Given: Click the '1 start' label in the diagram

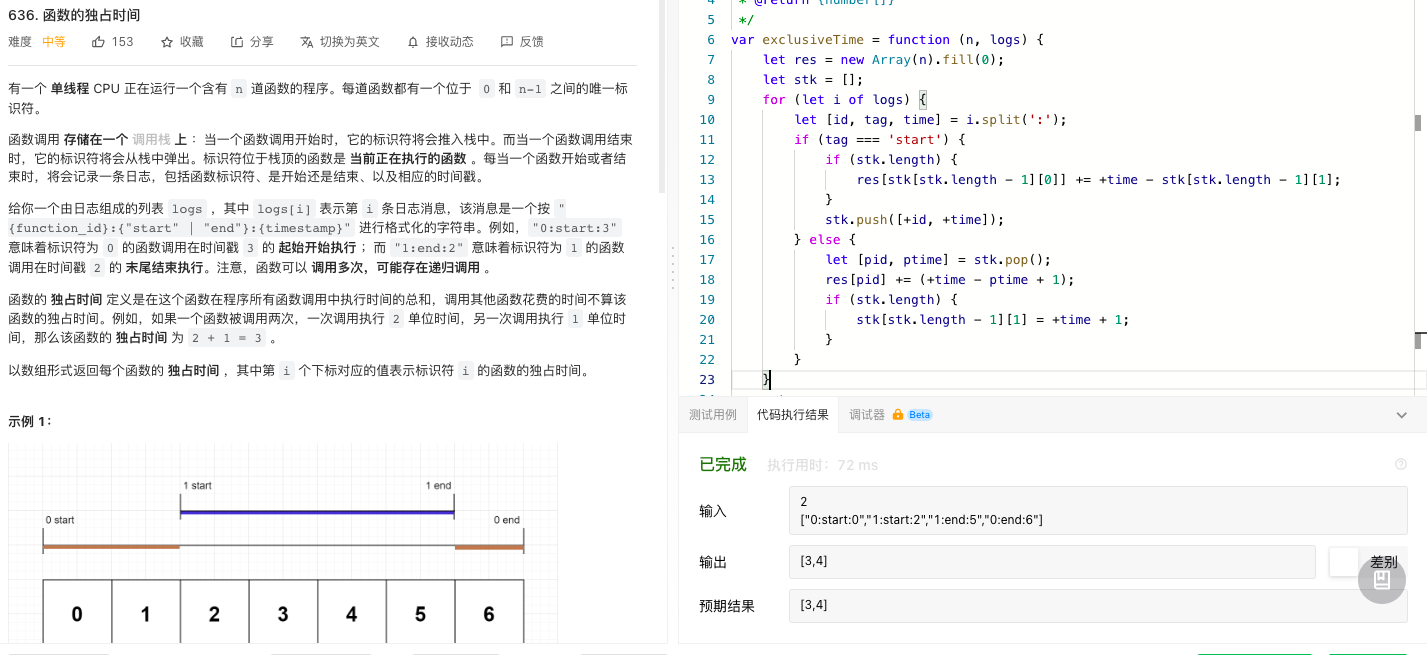Looking at the screenshot, I should [x=197, y=485].
